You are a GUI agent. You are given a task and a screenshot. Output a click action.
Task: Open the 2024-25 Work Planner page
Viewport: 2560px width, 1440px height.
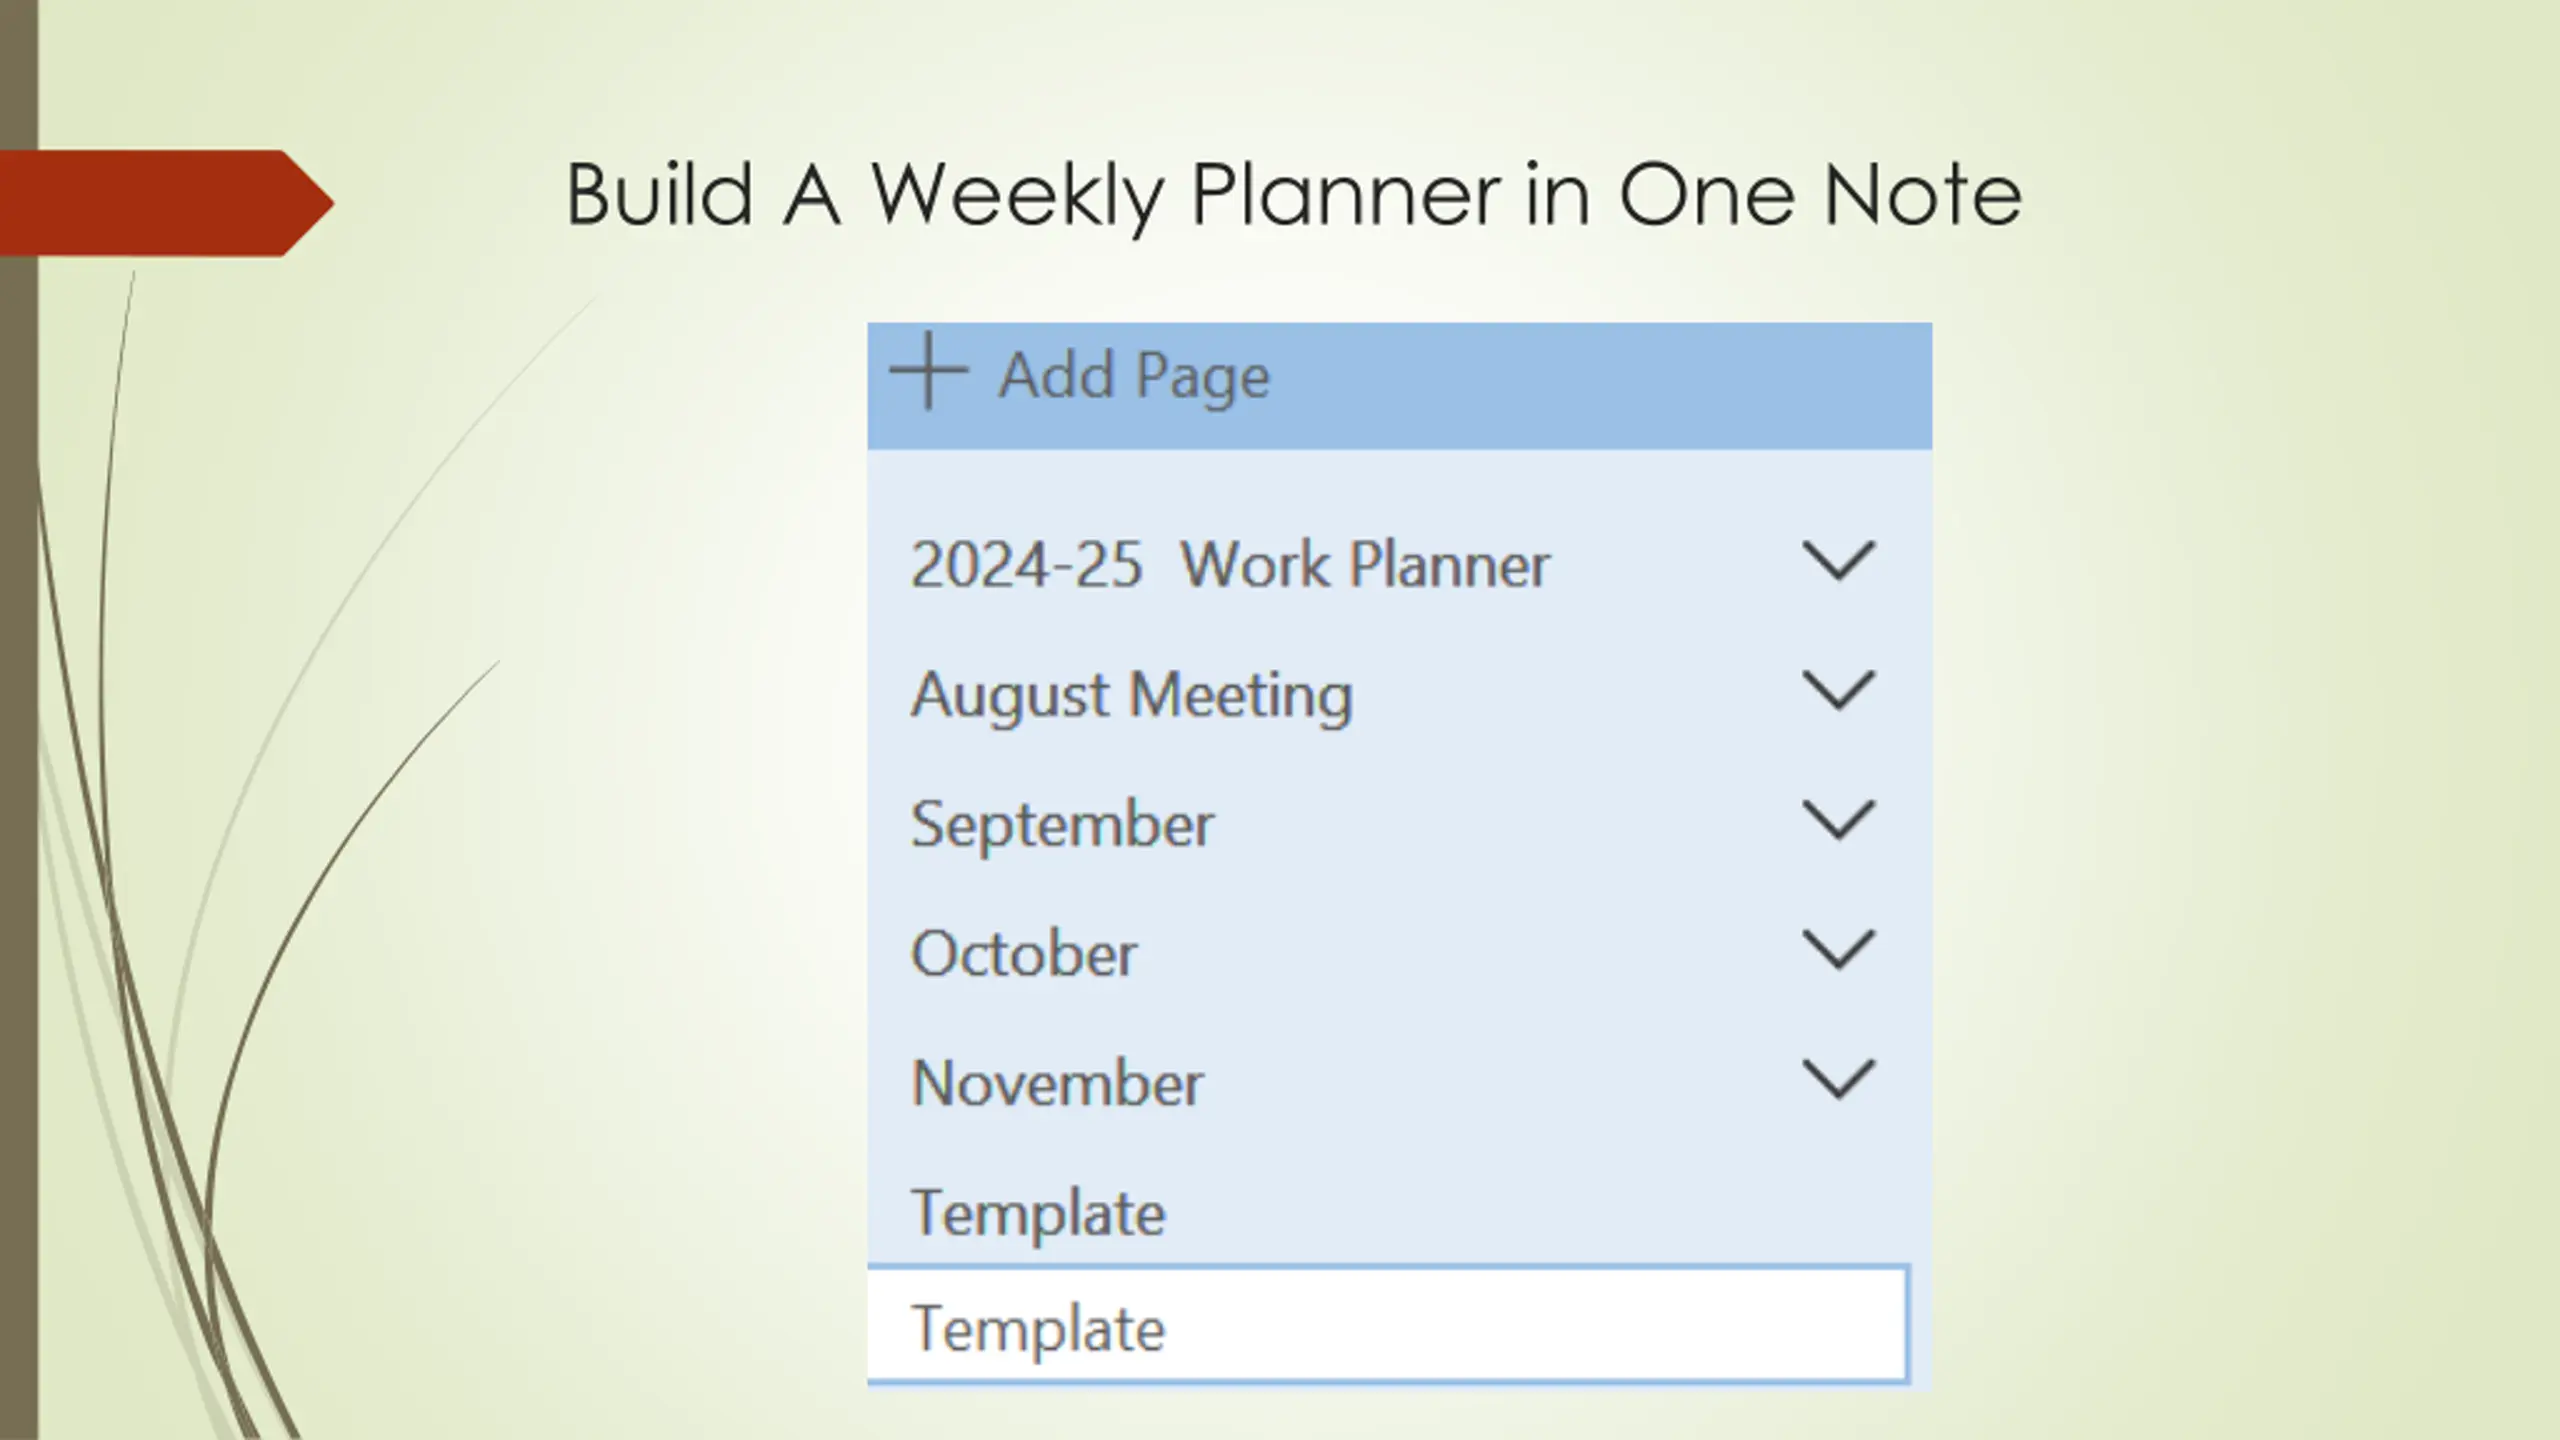click(1229, 565)
